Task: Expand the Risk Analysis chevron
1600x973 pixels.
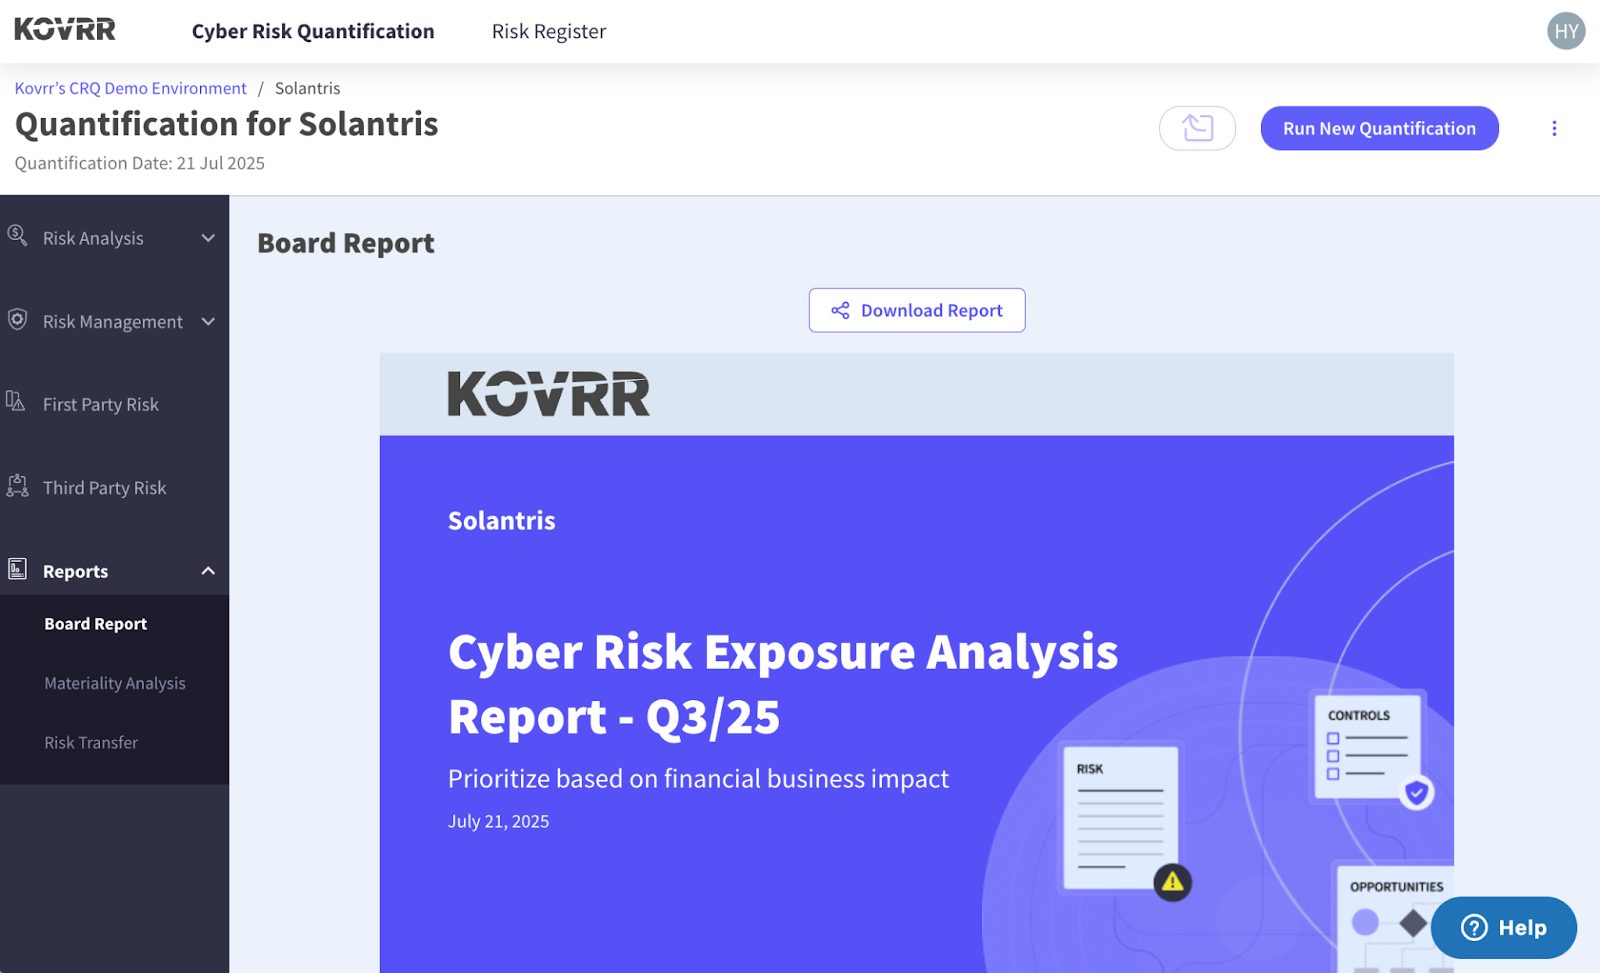Action: [x=208, y=238]
